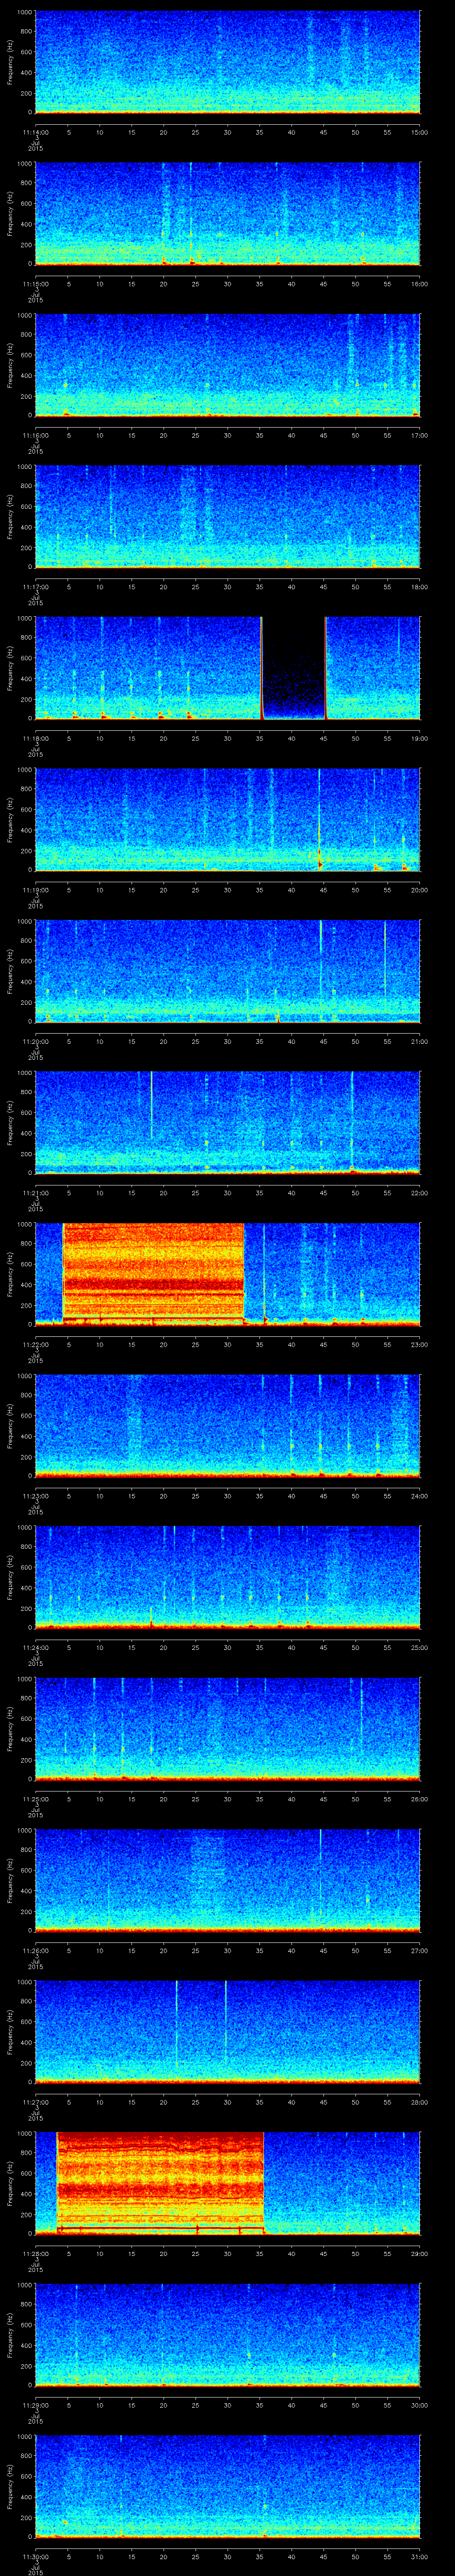Click the 11:21:00 start time label
The width and height of the screenshot is (455, 2576).
click(35, 1193)
